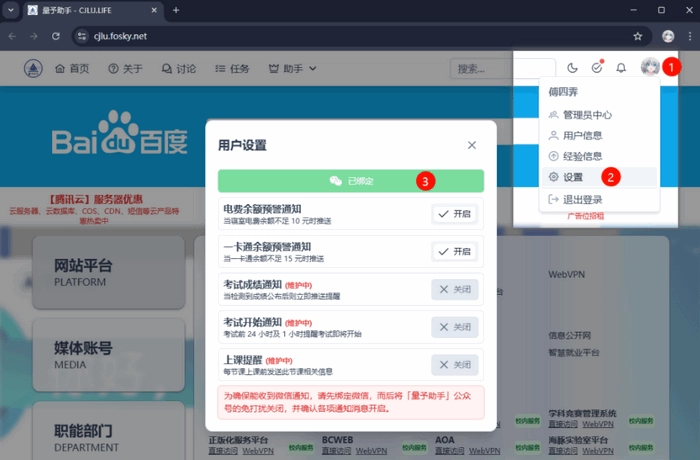The image size is (700, 460).
Task: Toggle the 考试成绩通知 switch
Action: [455, 289]
